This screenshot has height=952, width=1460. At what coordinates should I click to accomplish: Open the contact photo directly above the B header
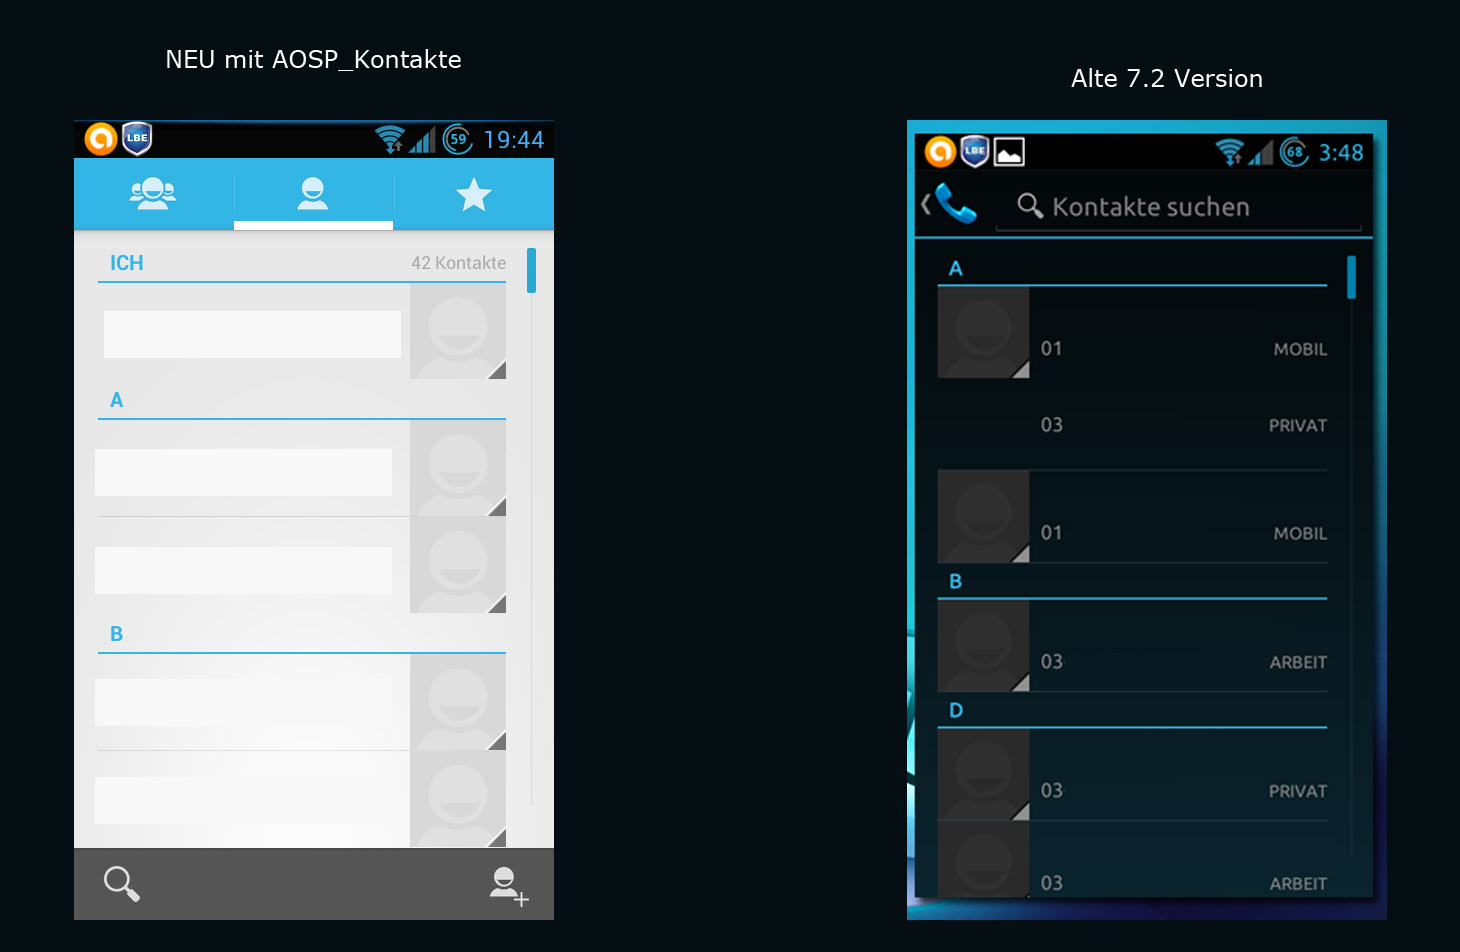983,516
